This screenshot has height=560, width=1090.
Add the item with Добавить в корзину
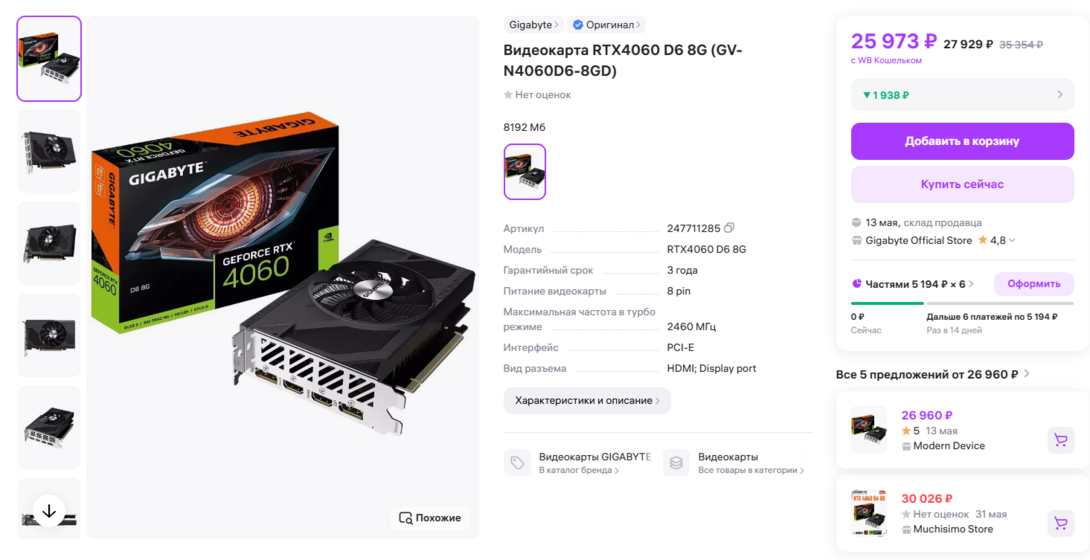point(962,141)
